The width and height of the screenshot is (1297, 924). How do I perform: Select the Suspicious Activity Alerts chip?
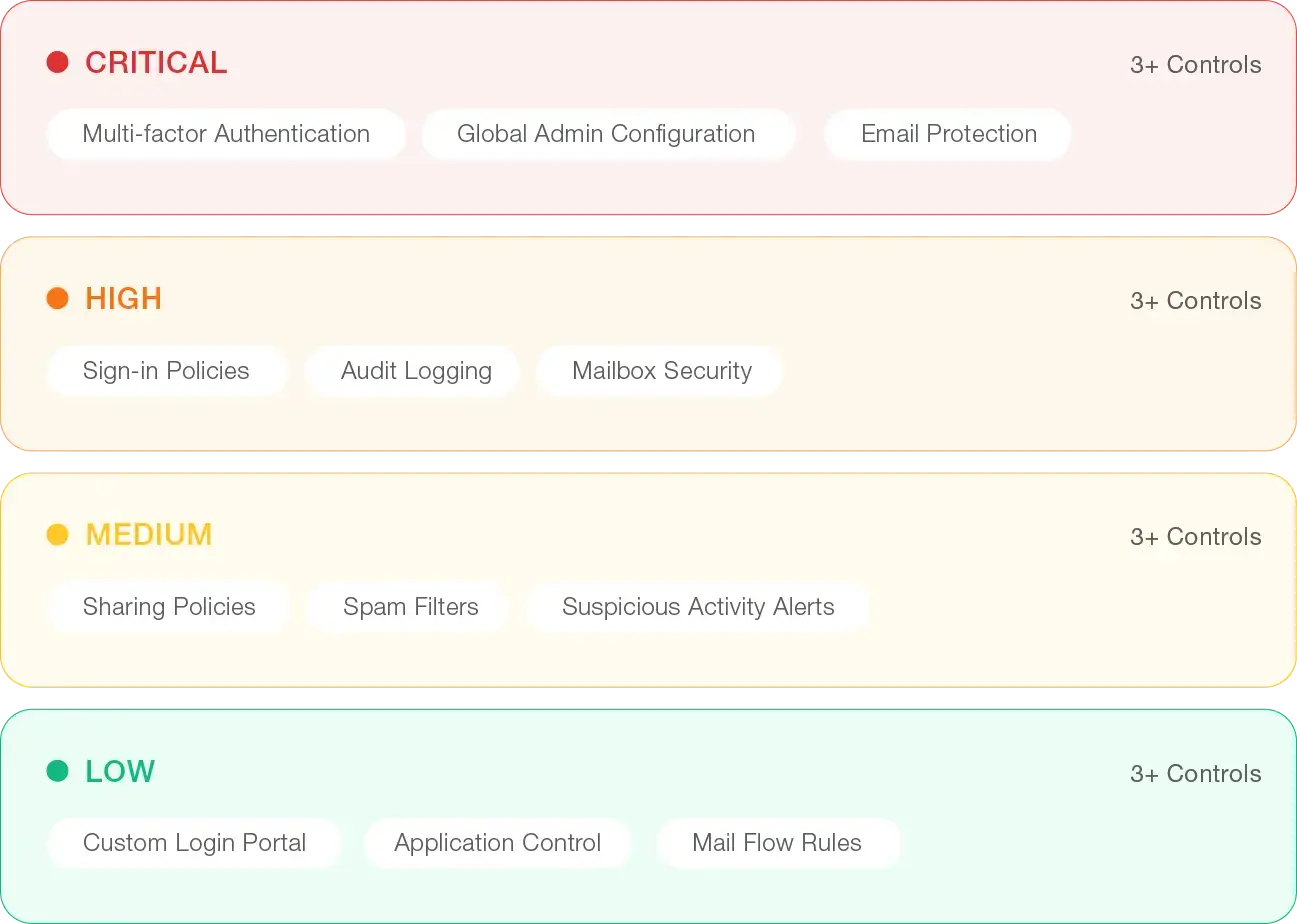click(x=698, y=607)
